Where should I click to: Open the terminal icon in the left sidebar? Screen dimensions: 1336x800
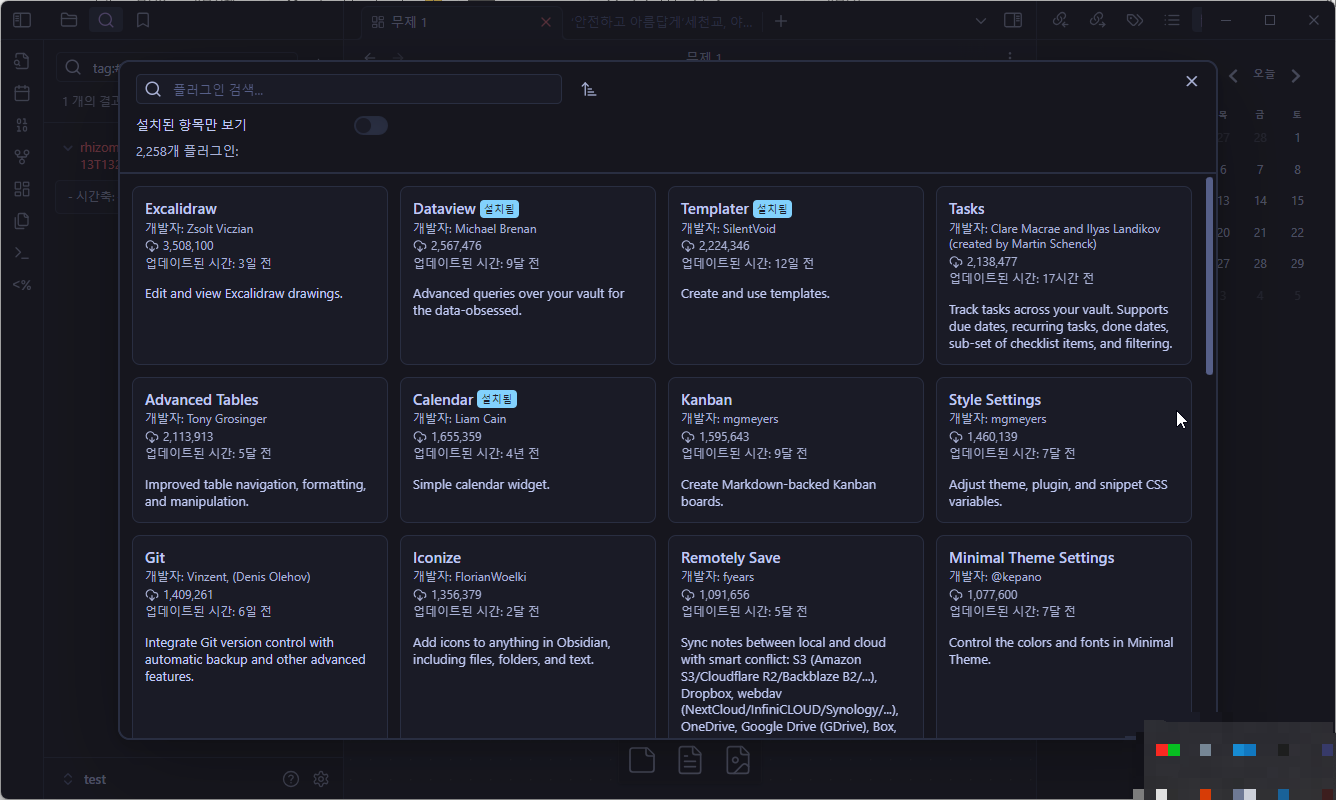point(22,252)
